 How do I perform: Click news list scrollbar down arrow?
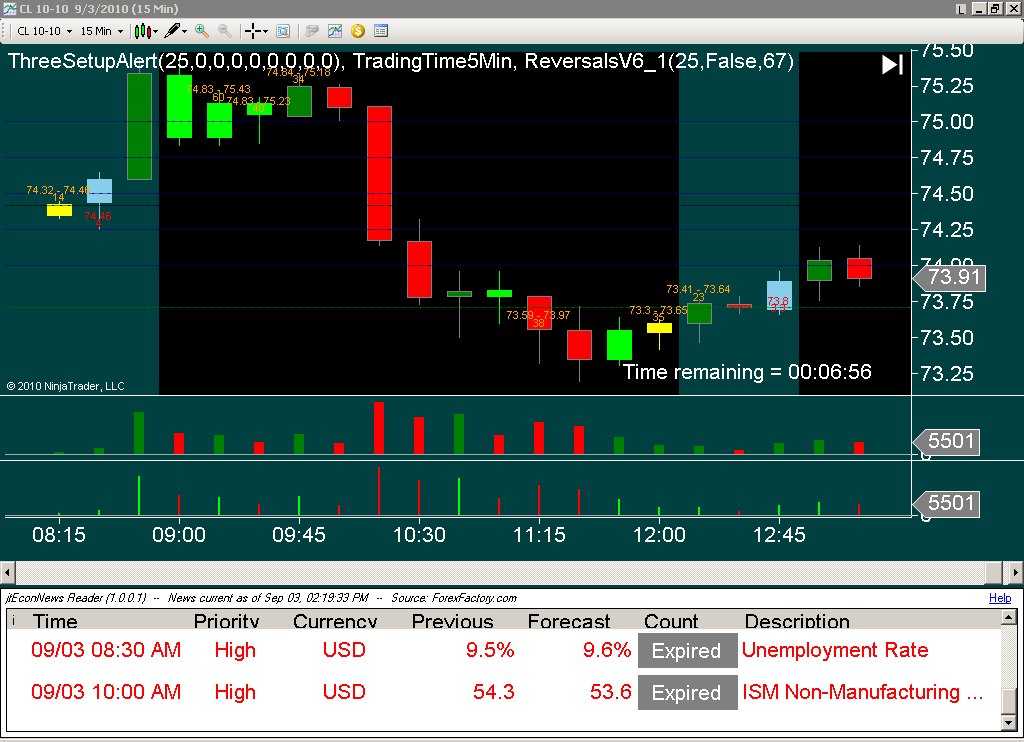pyautogui.click(x=1009, y=723)
